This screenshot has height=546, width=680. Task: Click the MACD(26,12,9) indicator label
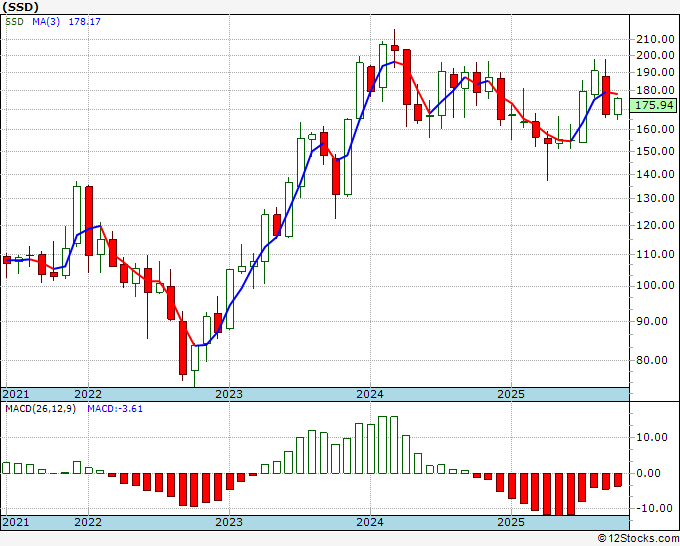click(x=40, y=409)
